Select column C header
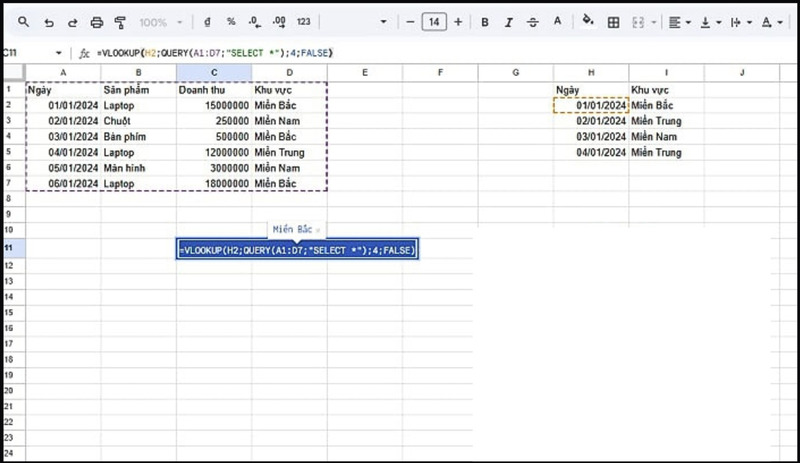 point(214,72)
